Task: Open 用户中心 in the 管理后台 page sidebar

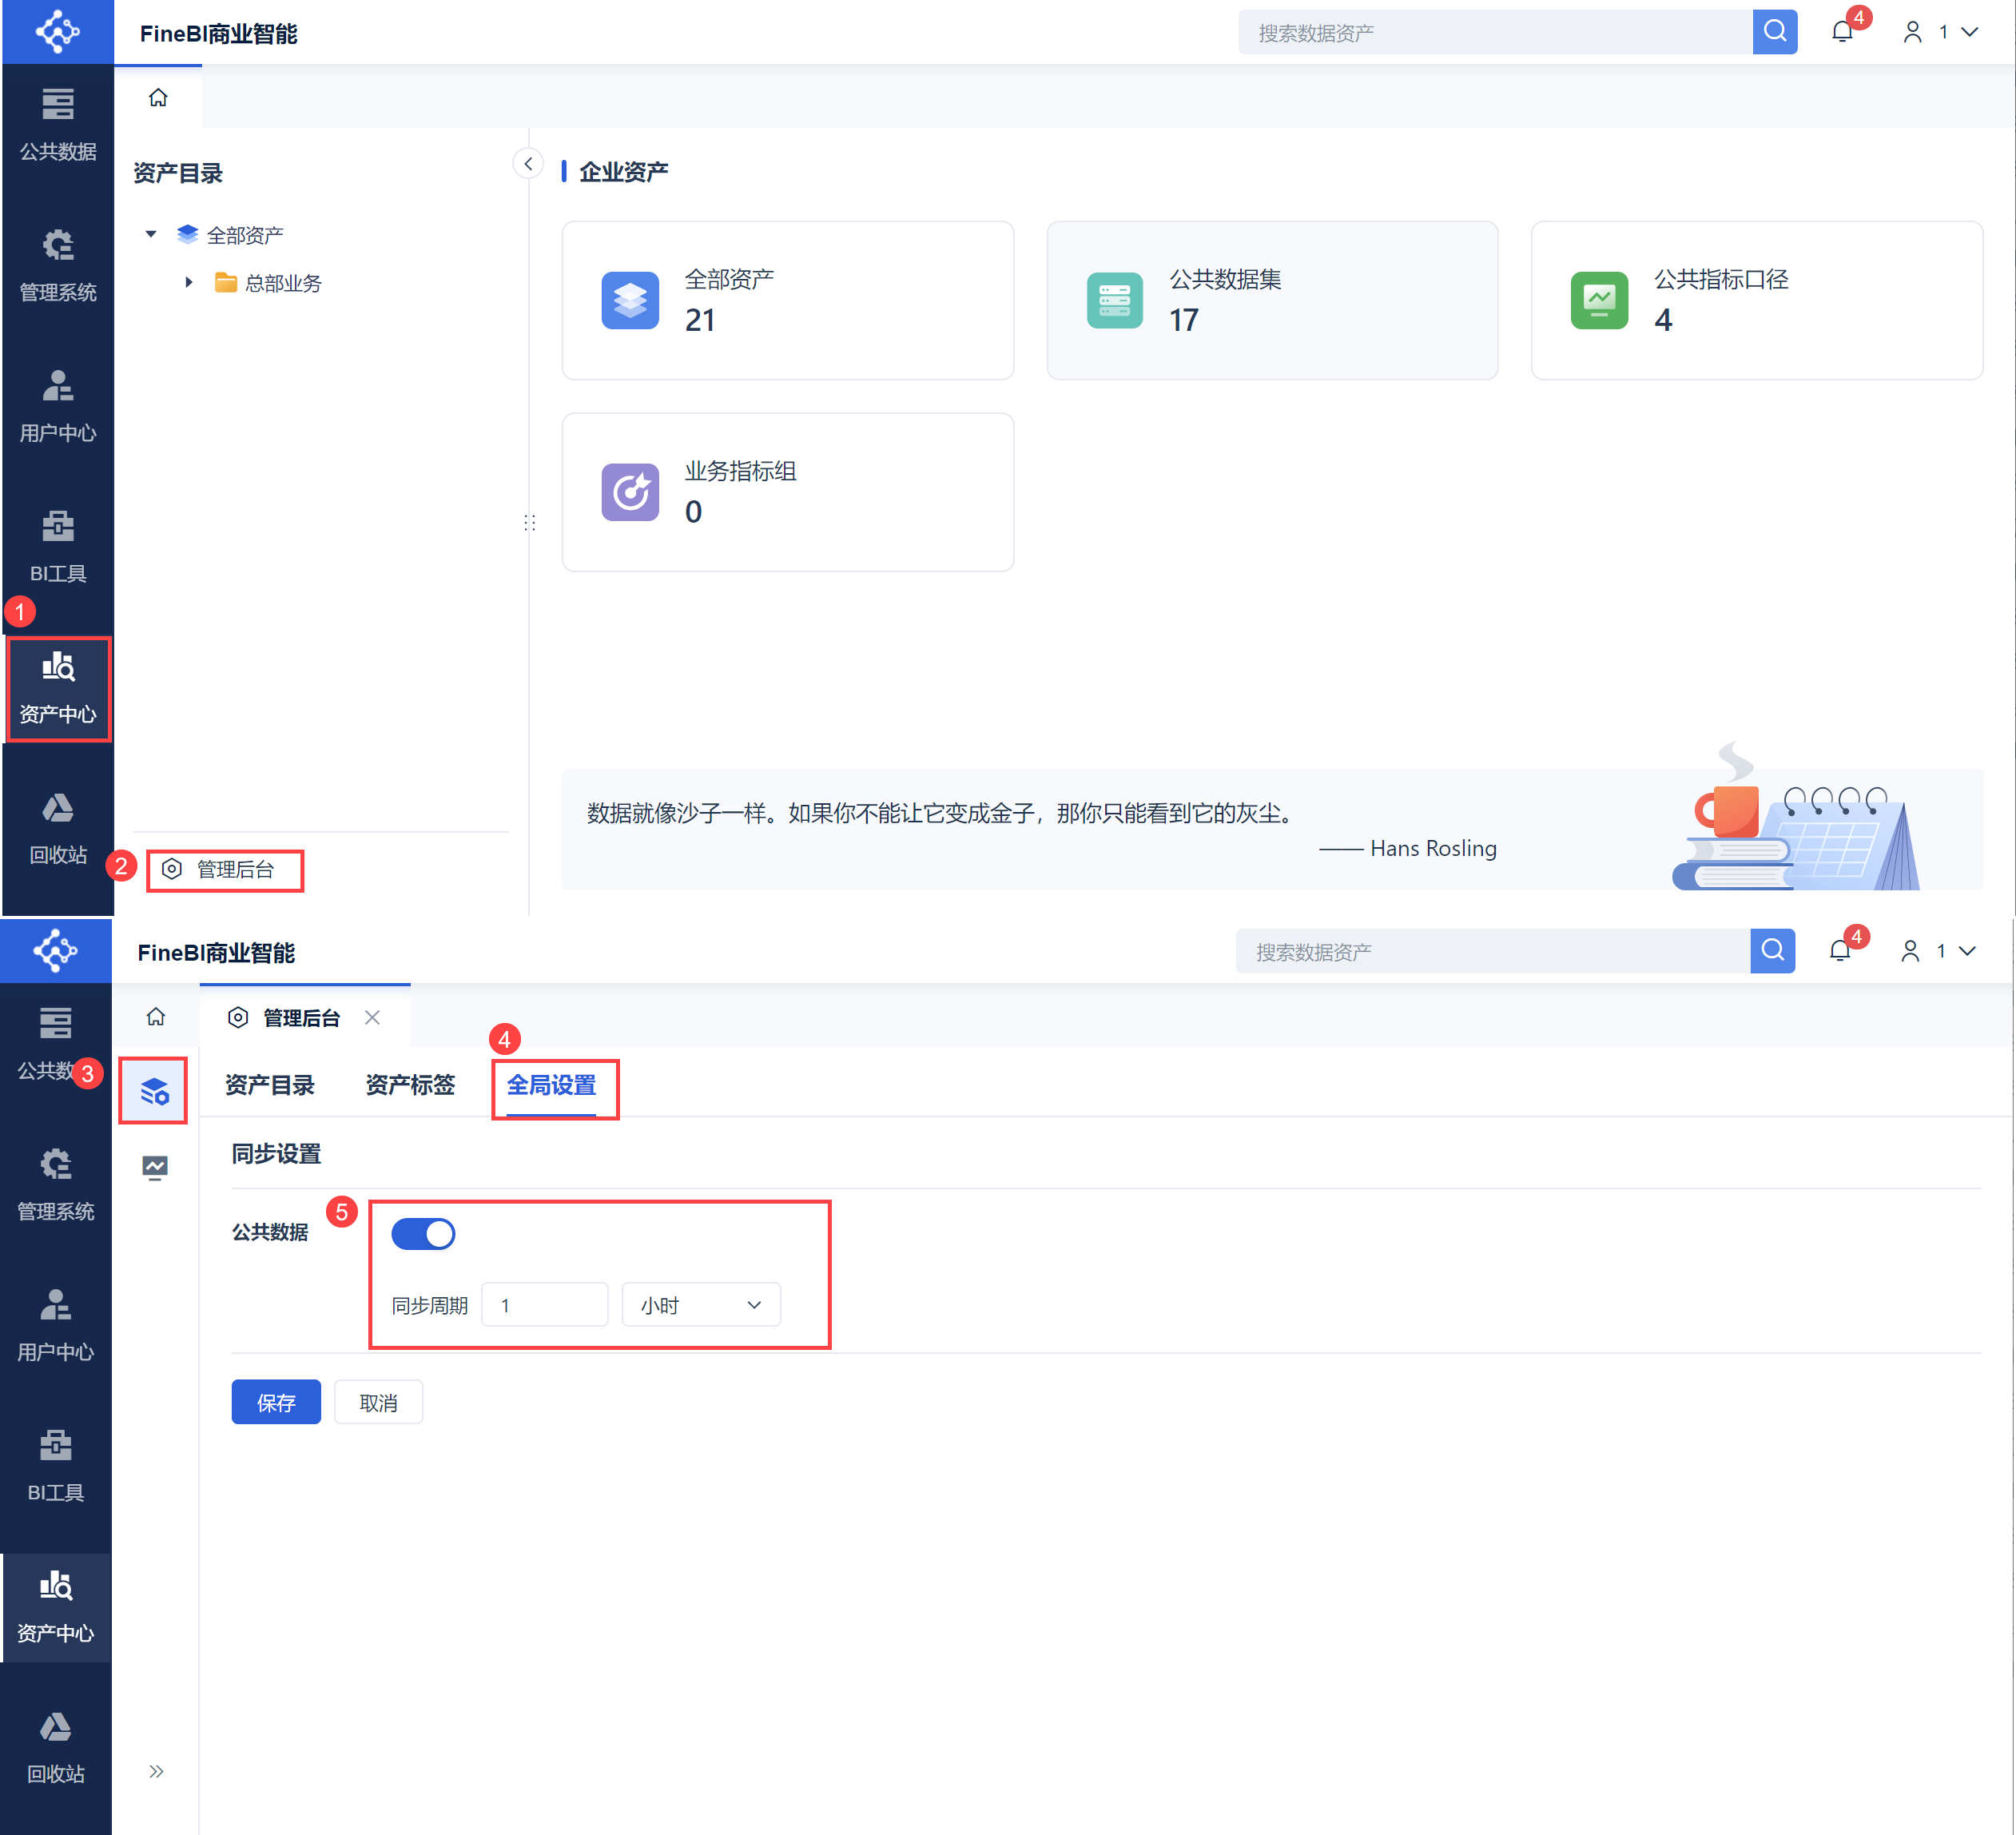Action: point(56,1325)
